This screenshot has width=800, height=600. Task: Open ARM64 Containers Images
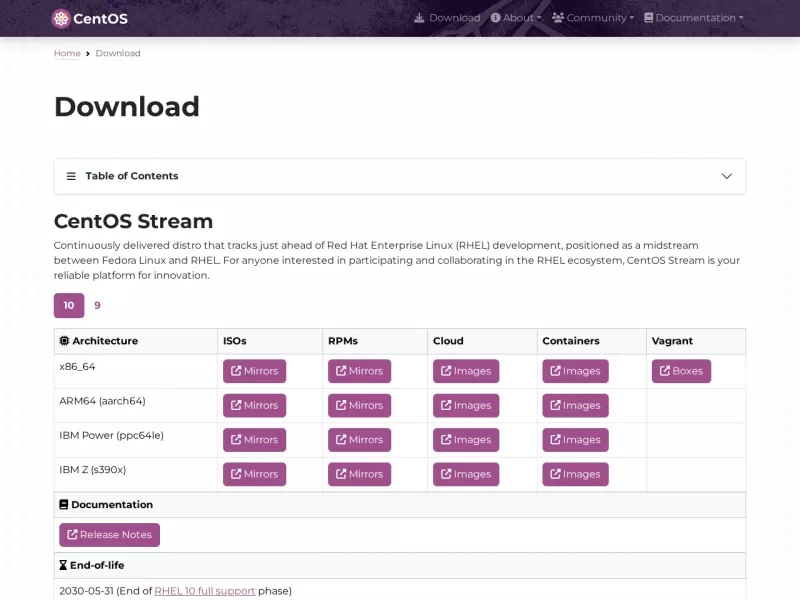[x=575, y=406]
